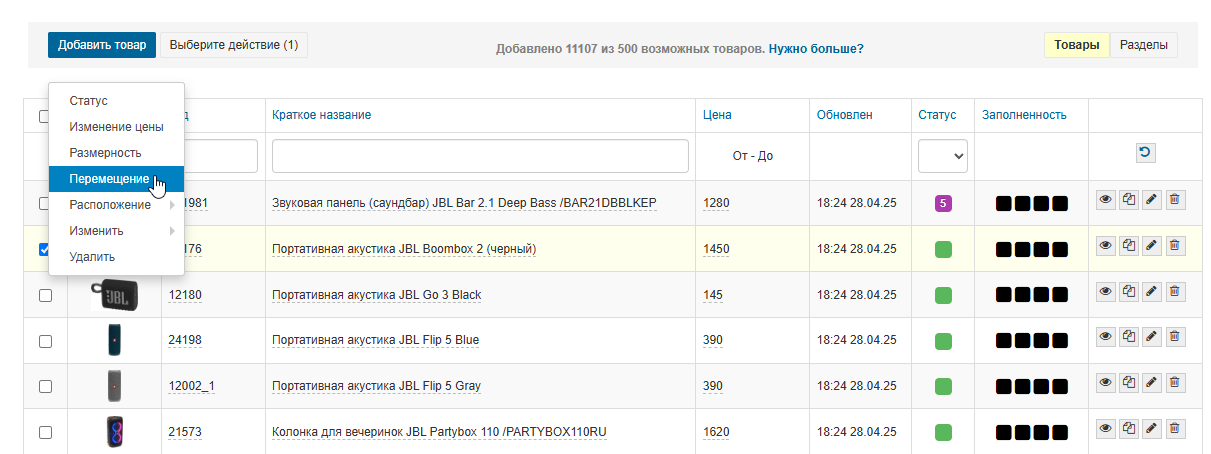Copy the JBL Flip 5 Blue product

pos(1129,337)
